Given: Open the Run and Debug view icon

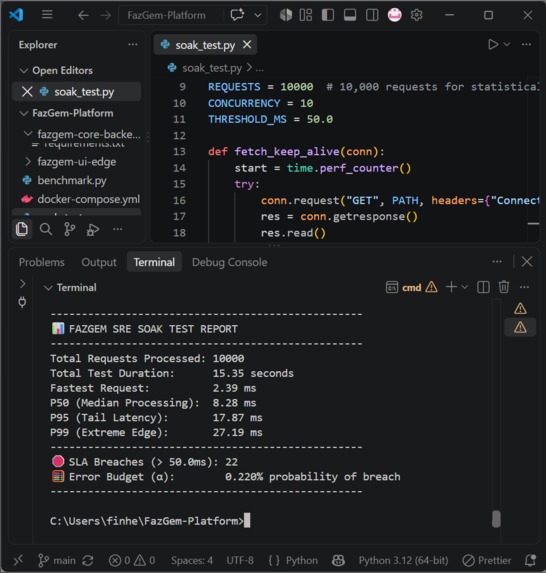Looking at the screenshot, I should pyautogui.click(x=93, y=229).
